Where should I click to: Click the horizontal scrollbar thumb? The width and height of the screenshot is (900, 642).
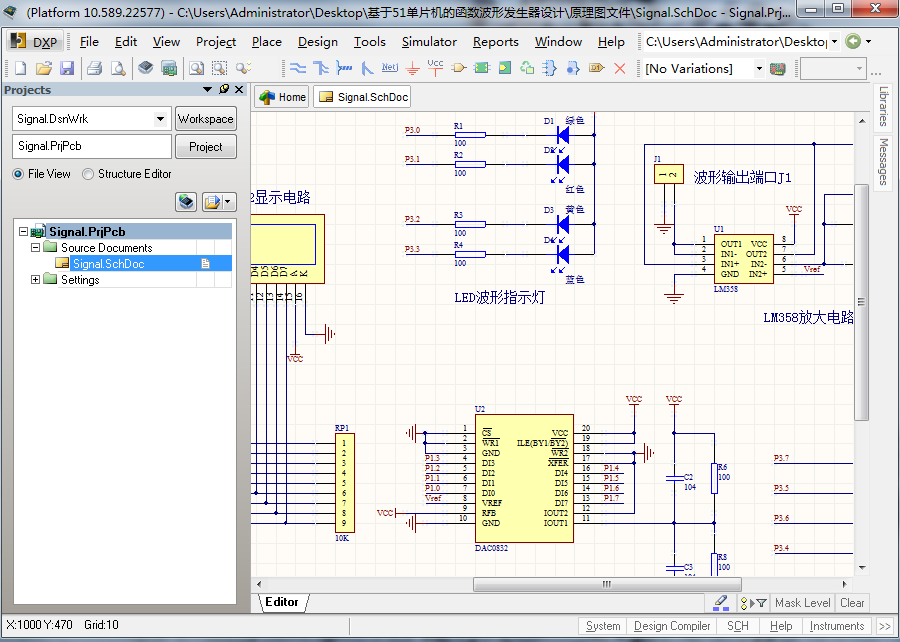(606, 584)
